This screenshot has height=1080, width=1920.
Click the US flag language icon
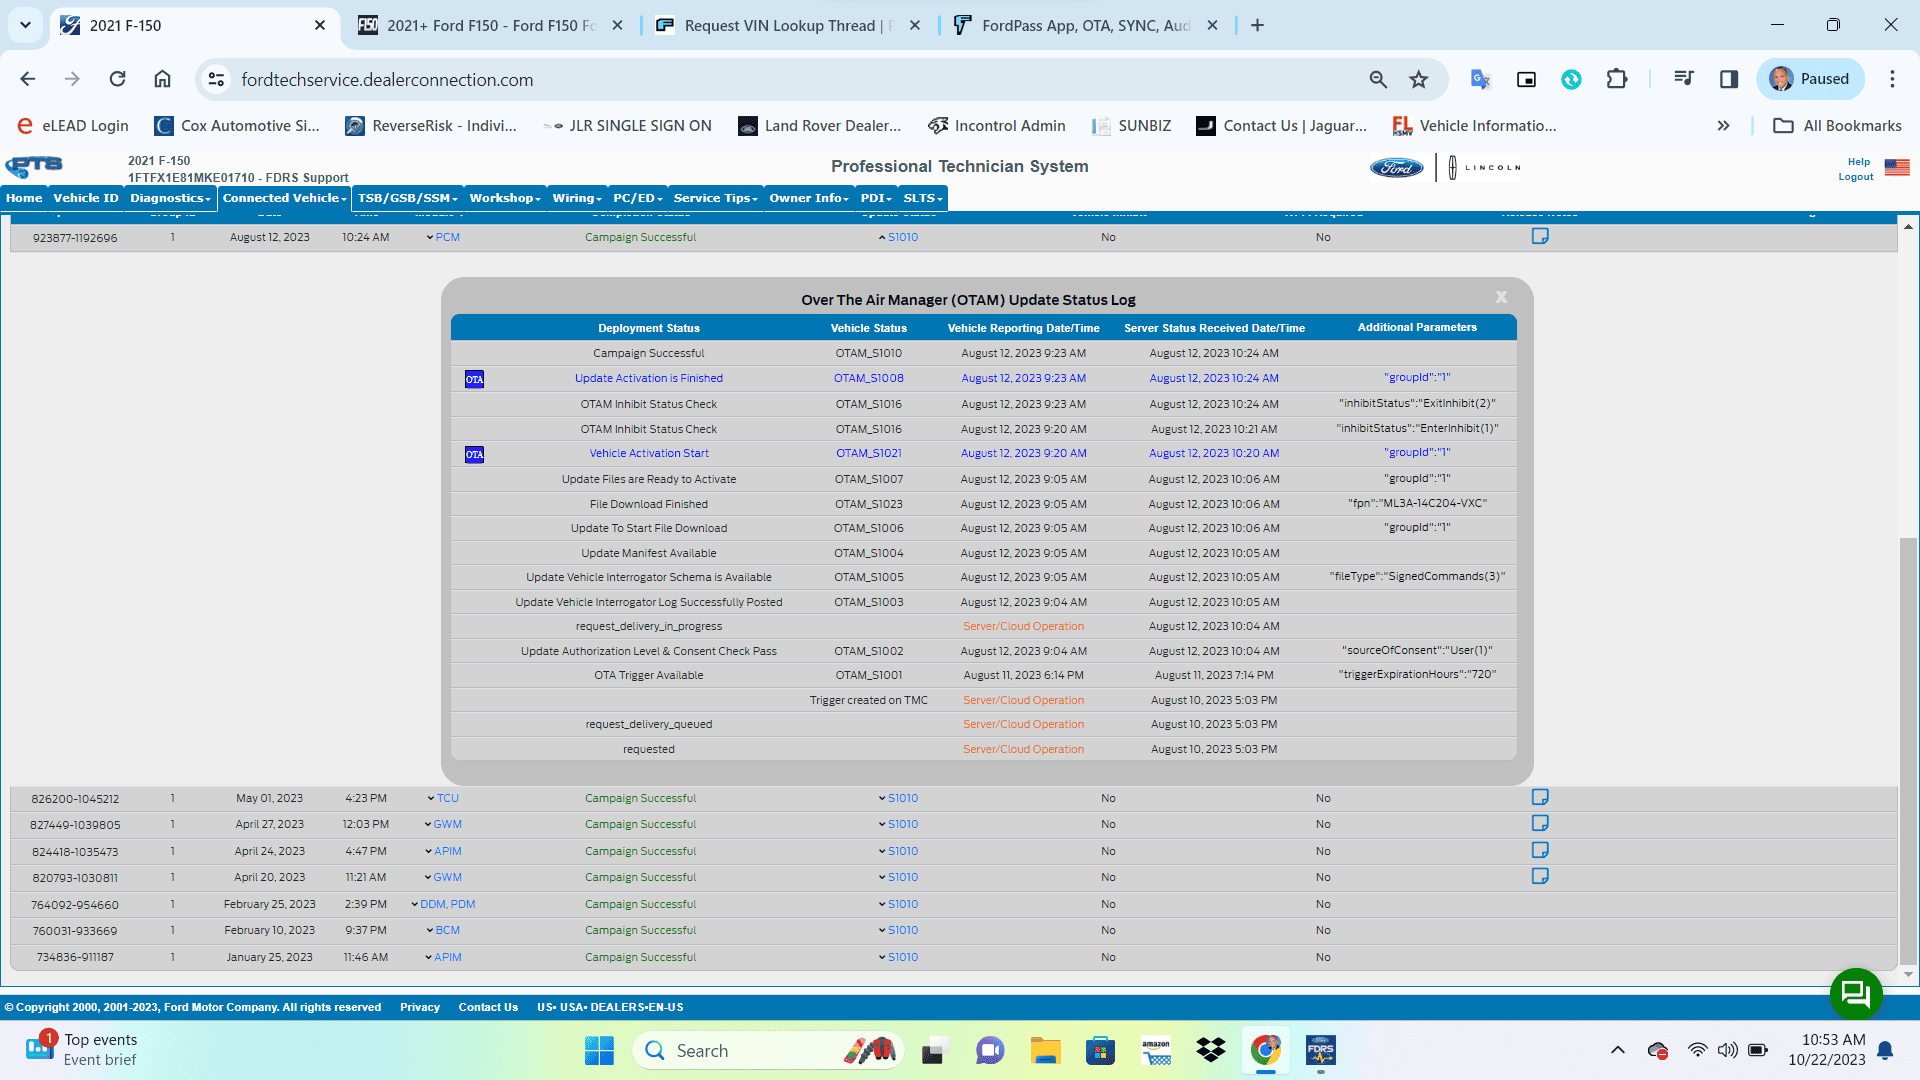pos(1897,168)
